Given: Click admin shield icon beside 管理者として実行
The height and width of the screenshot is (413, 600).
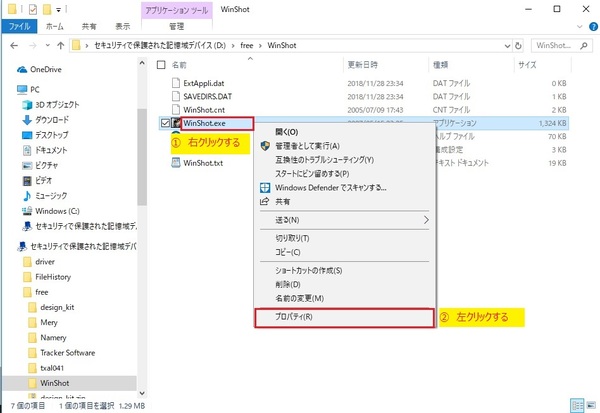Looking at the screenshot, I should pos(265,146).
